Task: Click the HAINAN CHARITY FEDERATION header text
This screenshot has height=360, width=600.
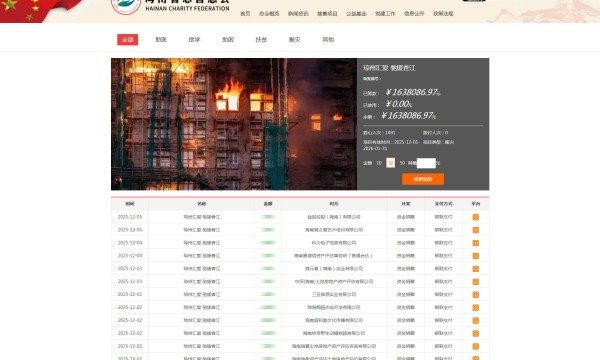Action: pyautogui.click(x=188, y=8)
